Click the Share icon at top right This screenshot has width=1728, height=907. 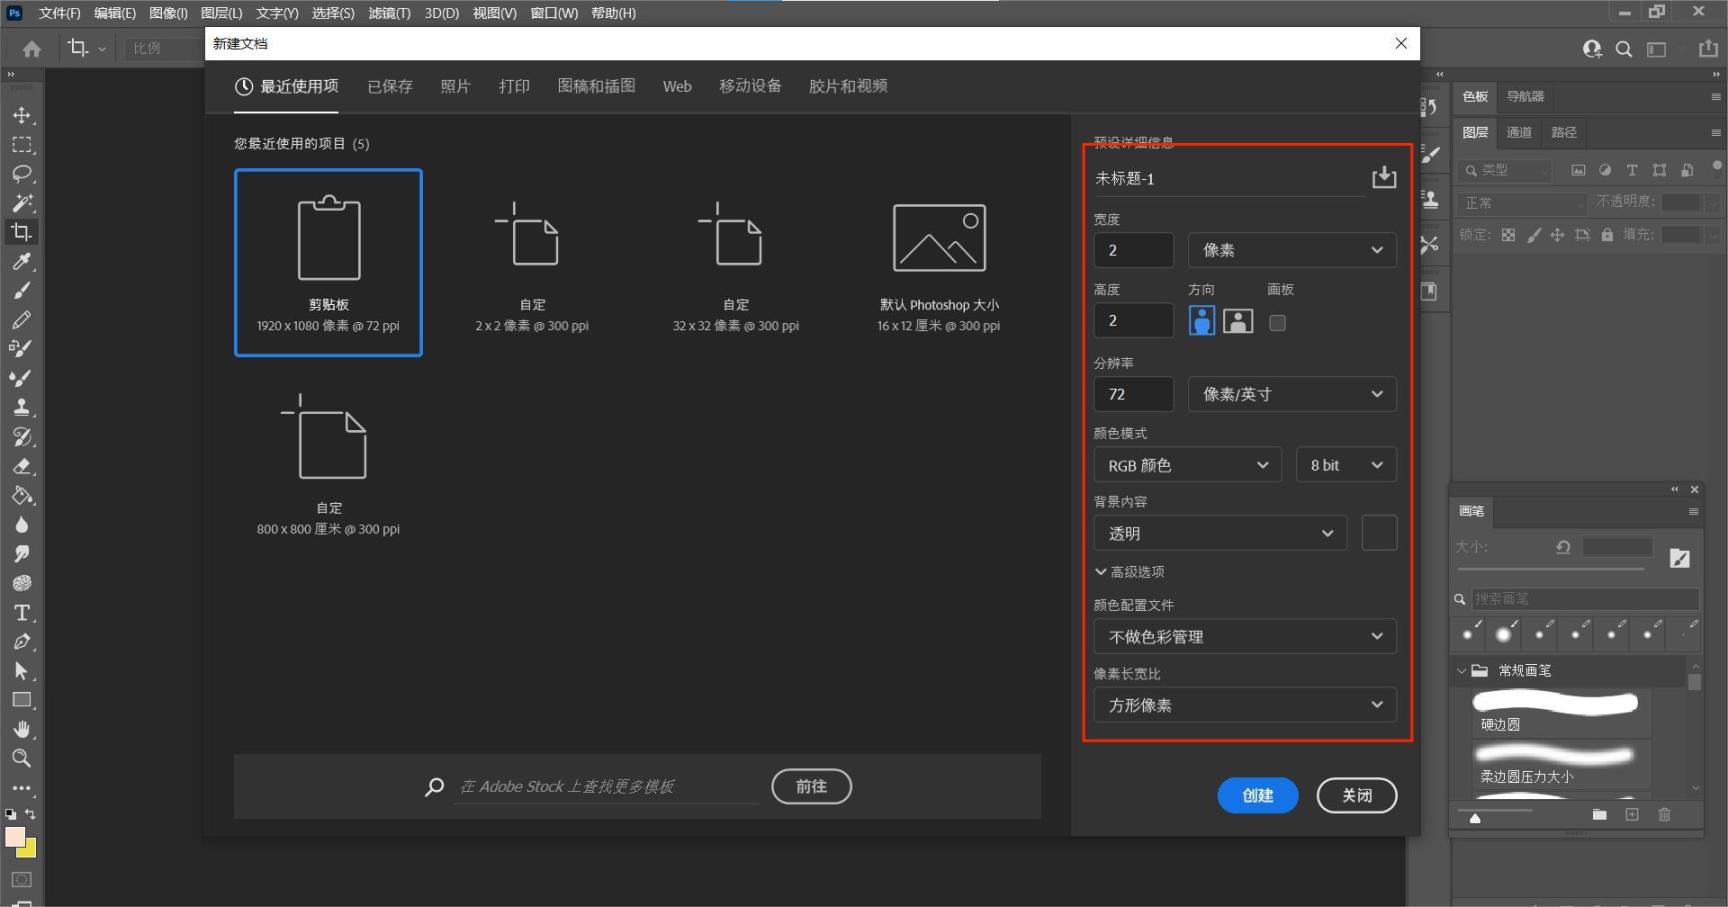coord(1707,48)
